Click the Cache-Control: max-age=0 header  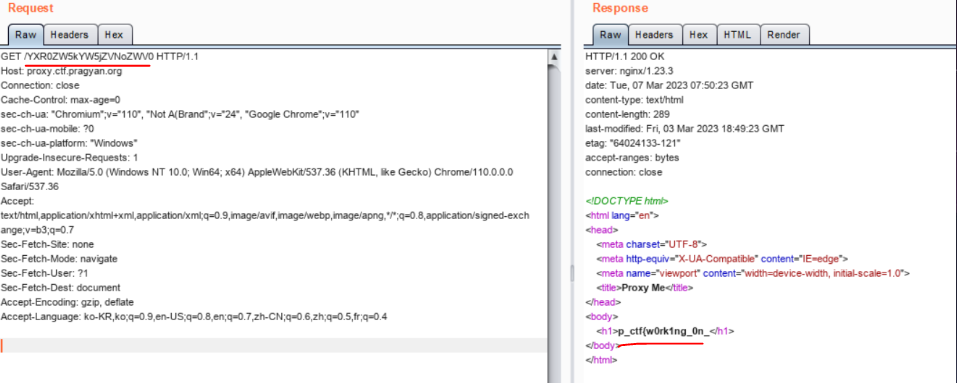pyautogui.click(x=60, y=99)
